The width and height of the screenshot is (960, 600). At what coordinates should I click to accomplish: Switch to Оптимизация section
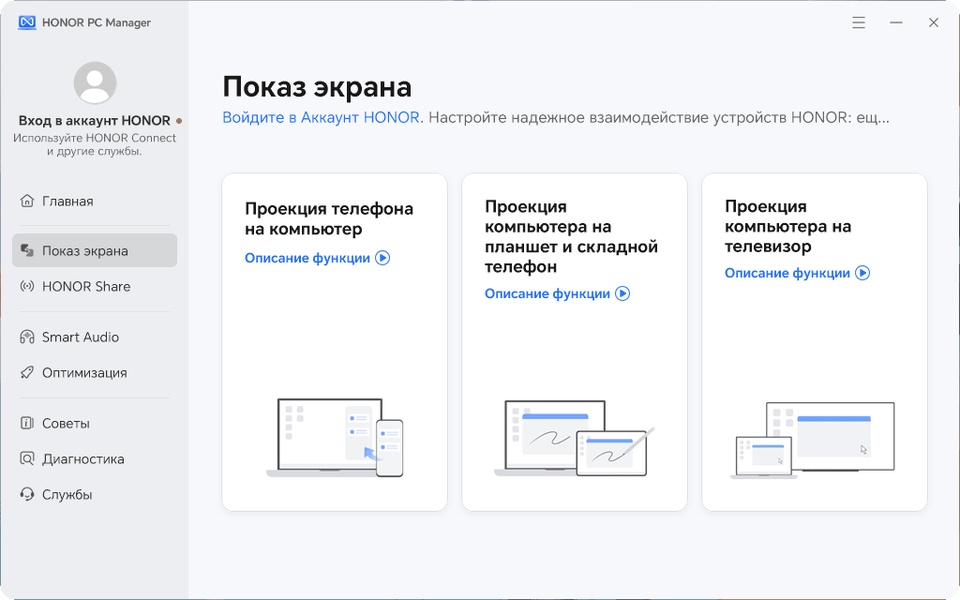coord(95,372)
